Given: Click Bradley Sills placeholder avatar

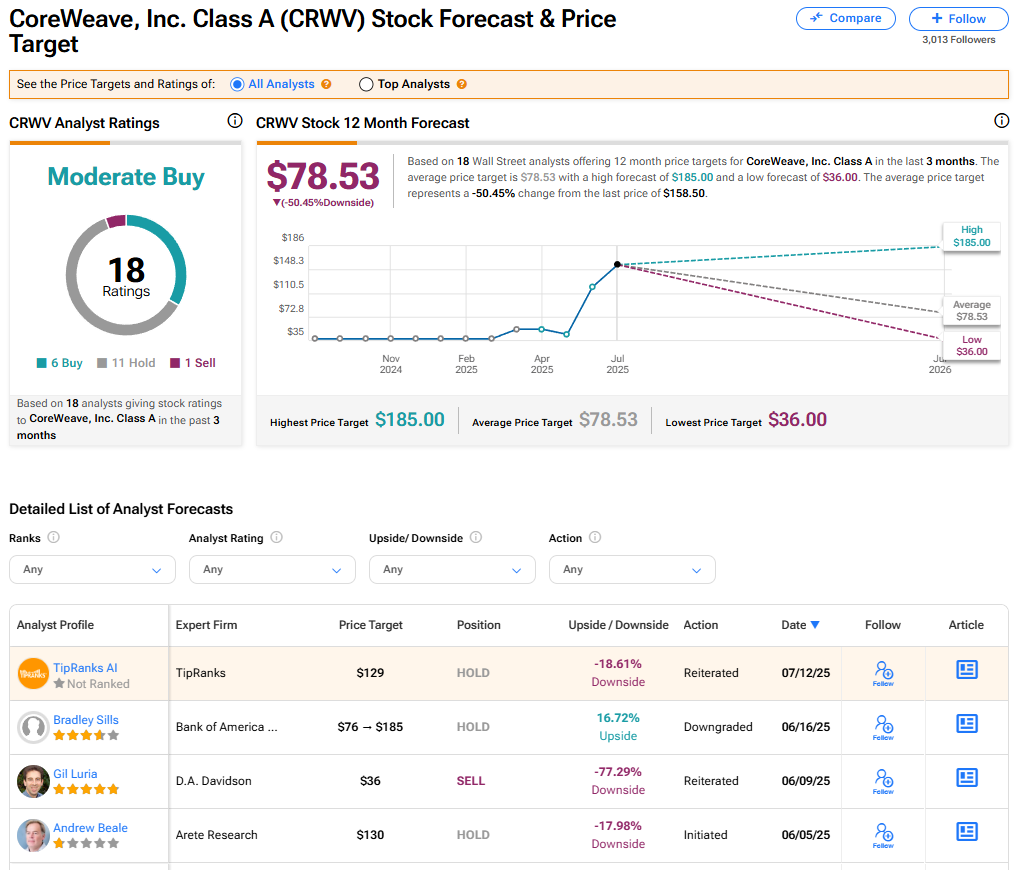Looking at the screenshot, I should click(33, 728).
